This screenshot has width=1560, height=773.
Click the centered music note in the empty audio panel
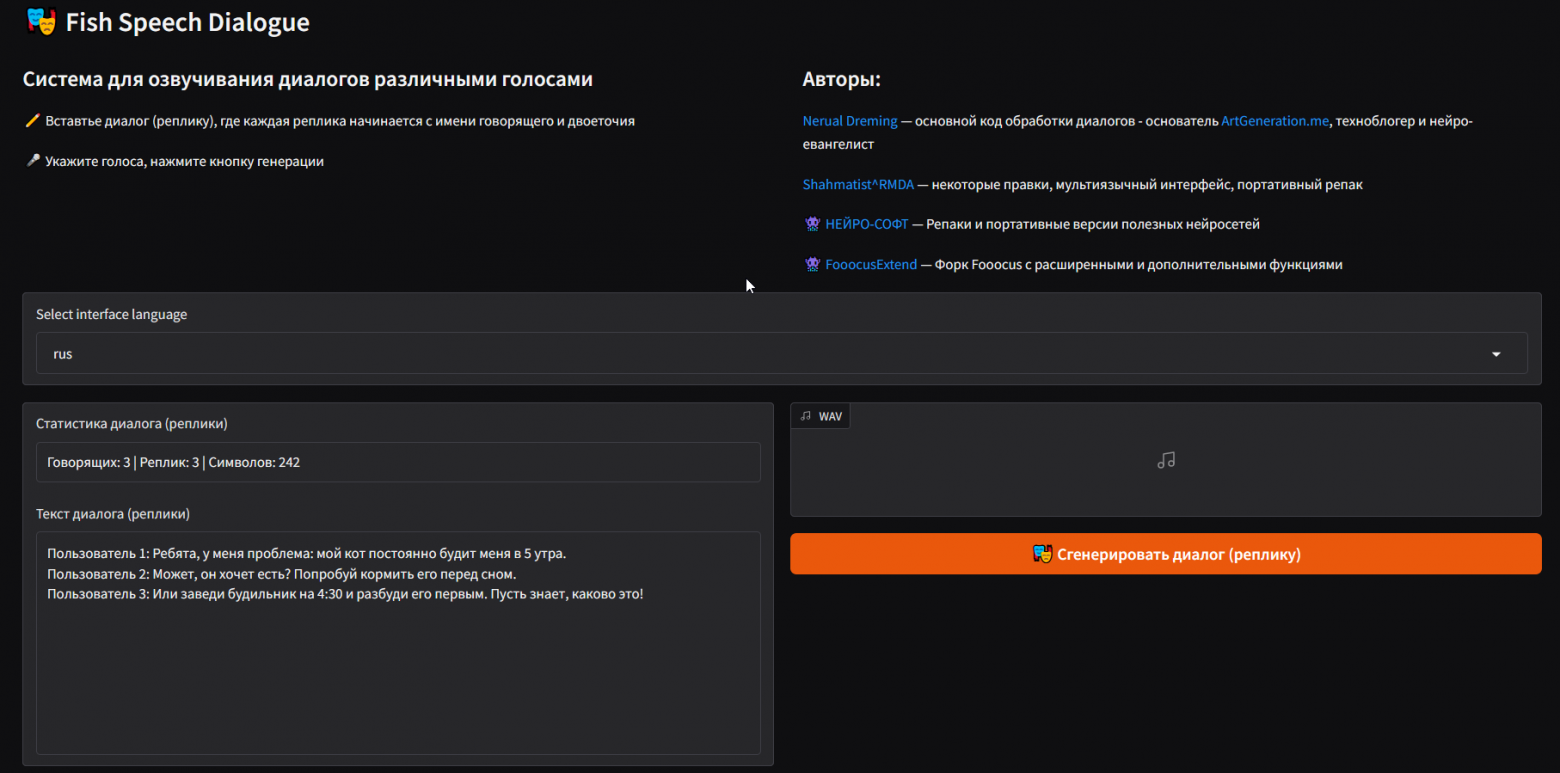click(1165, 461)
